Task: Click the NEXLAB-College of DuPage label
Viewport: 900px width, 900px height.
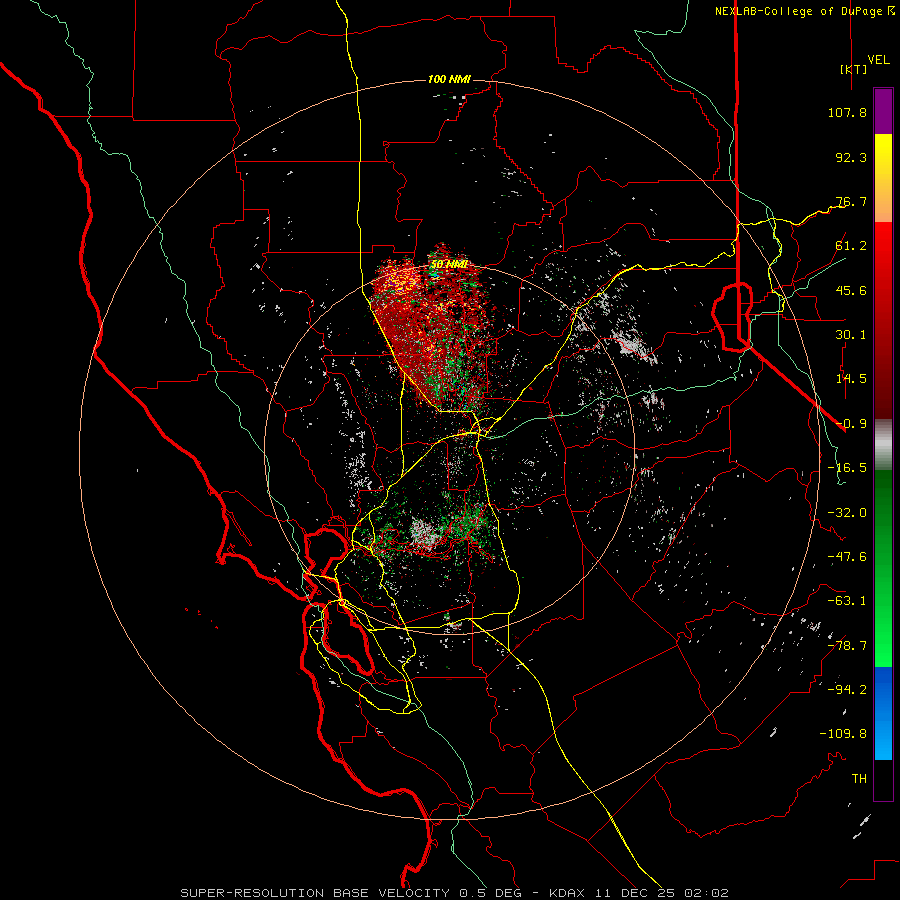Action: (x=798, y=11)
